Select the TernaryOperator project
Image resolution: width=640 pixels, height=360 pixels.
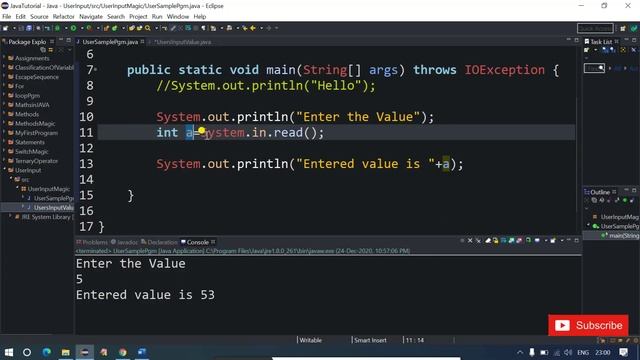pyautogui.click(x=36, y=161)
